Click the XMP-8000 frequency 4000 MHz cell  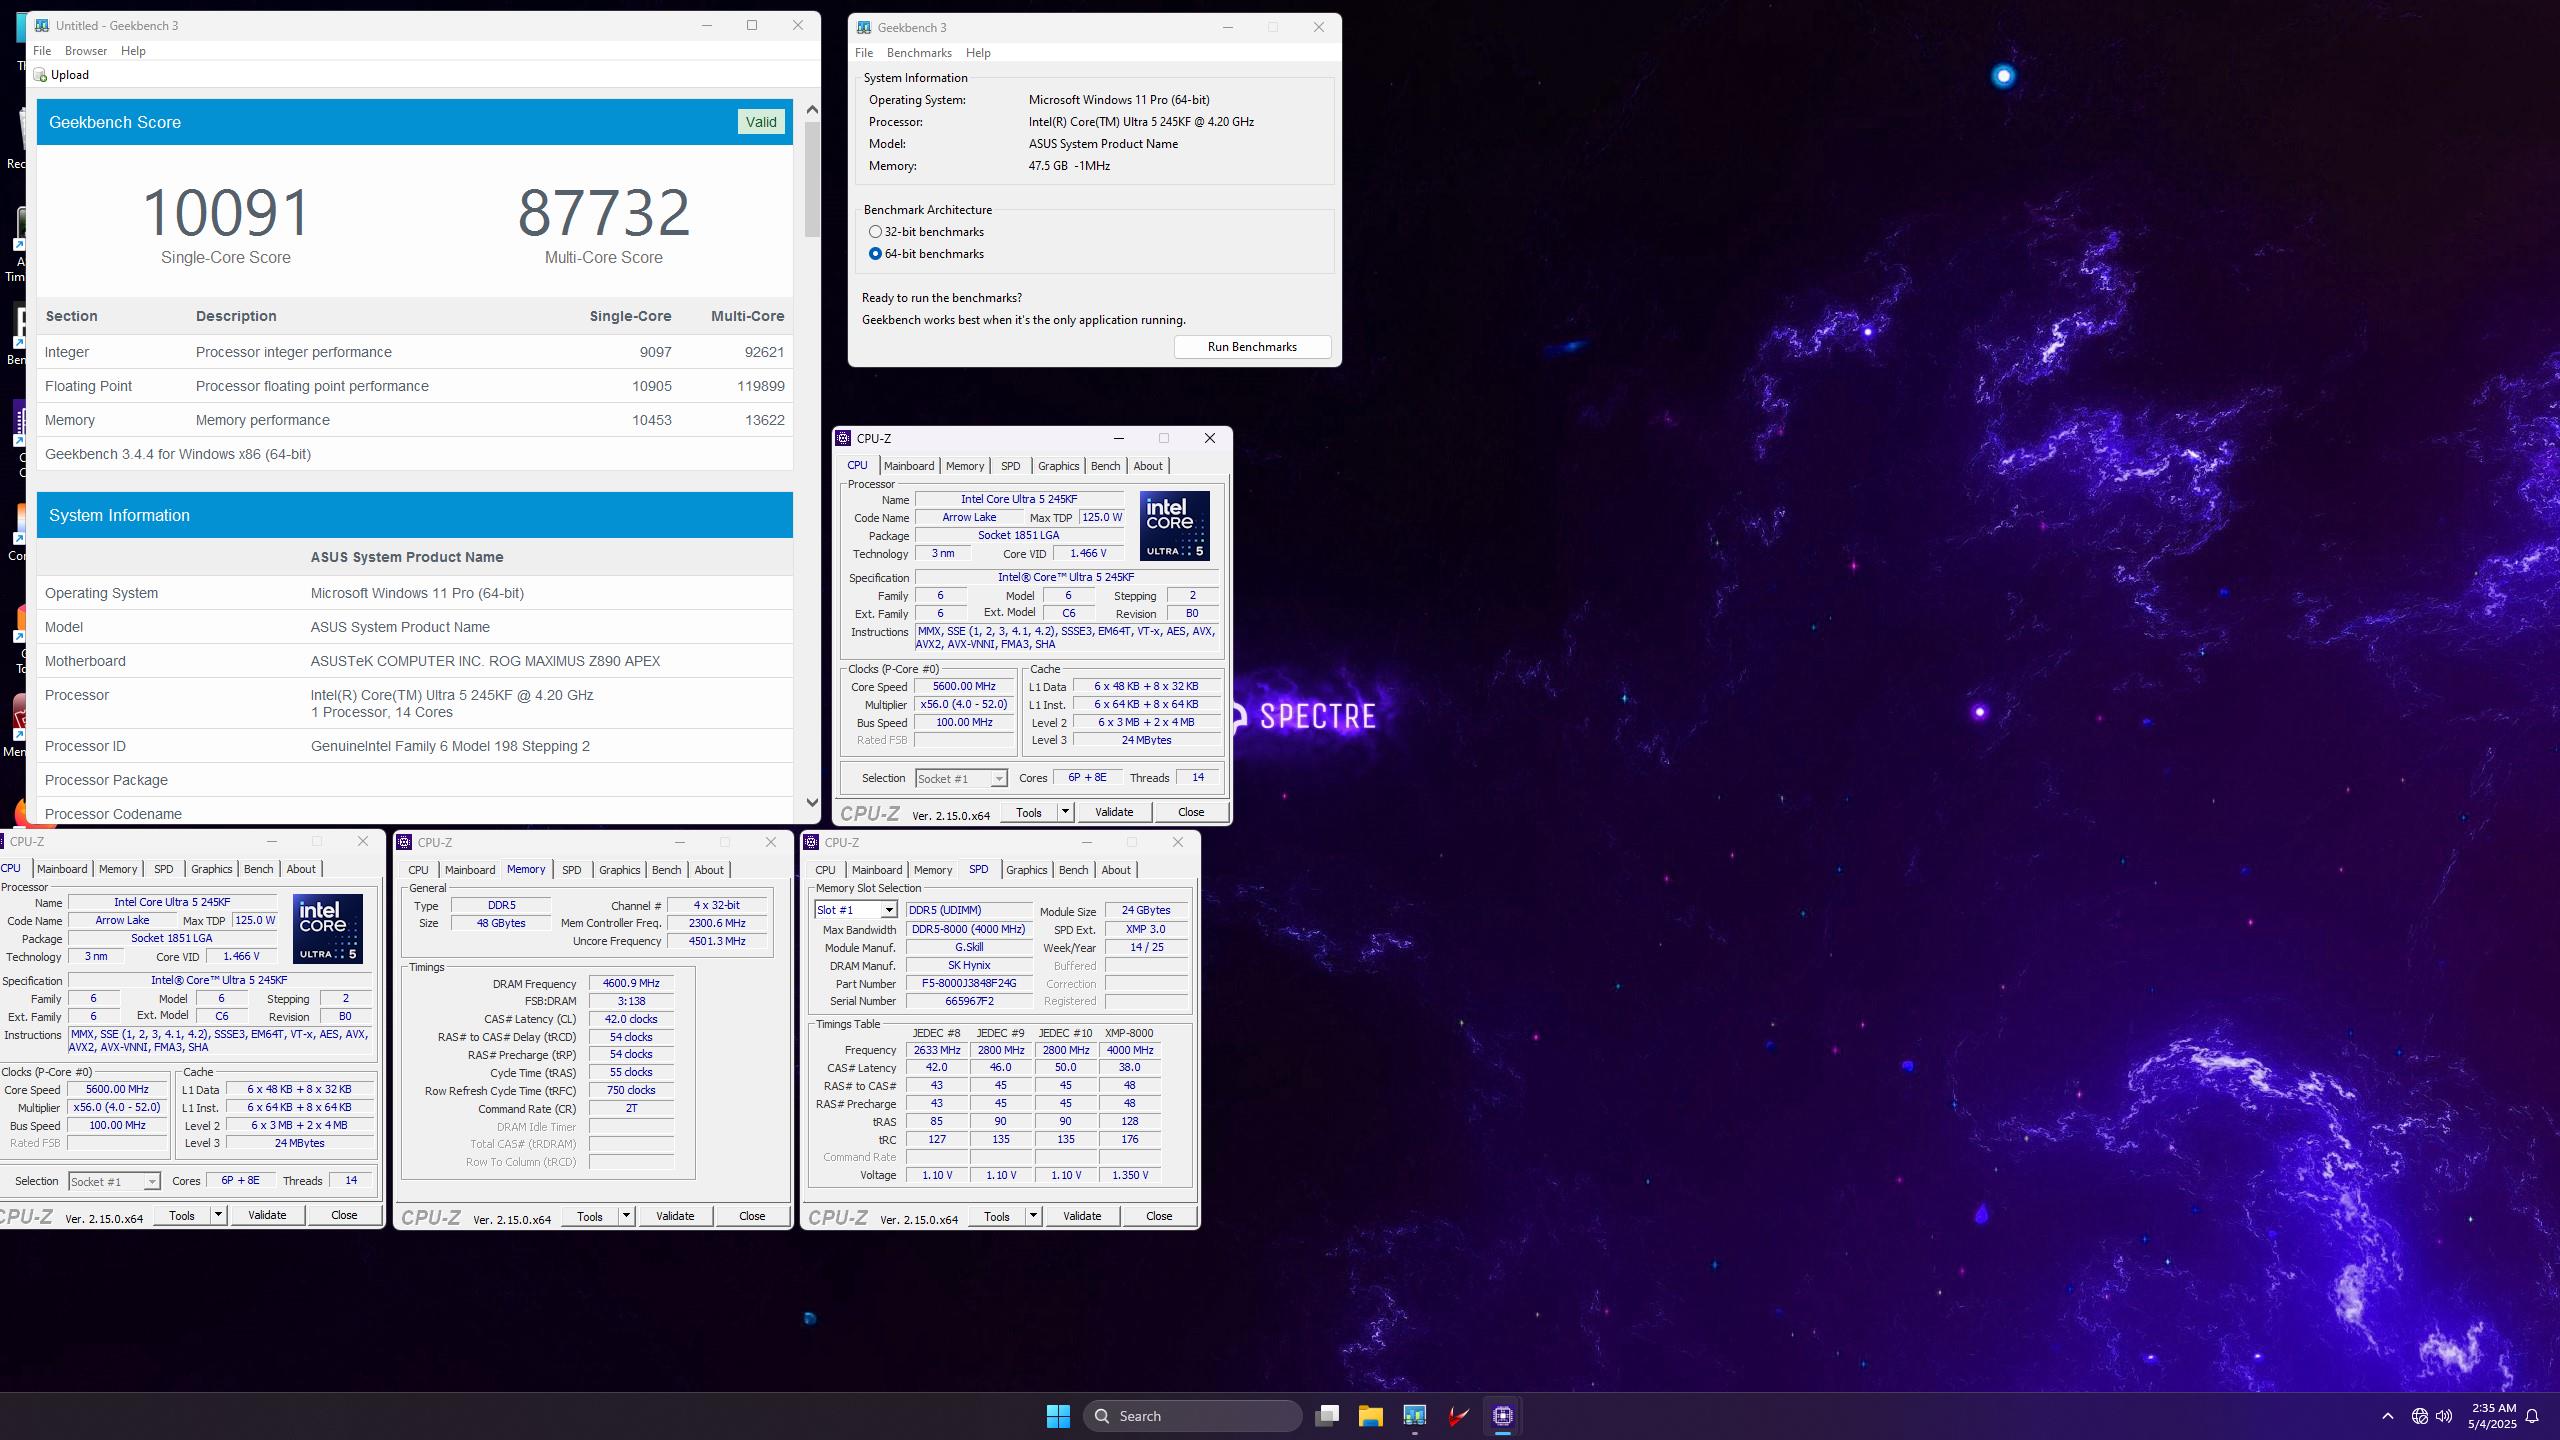(x=1129, y=1050)
